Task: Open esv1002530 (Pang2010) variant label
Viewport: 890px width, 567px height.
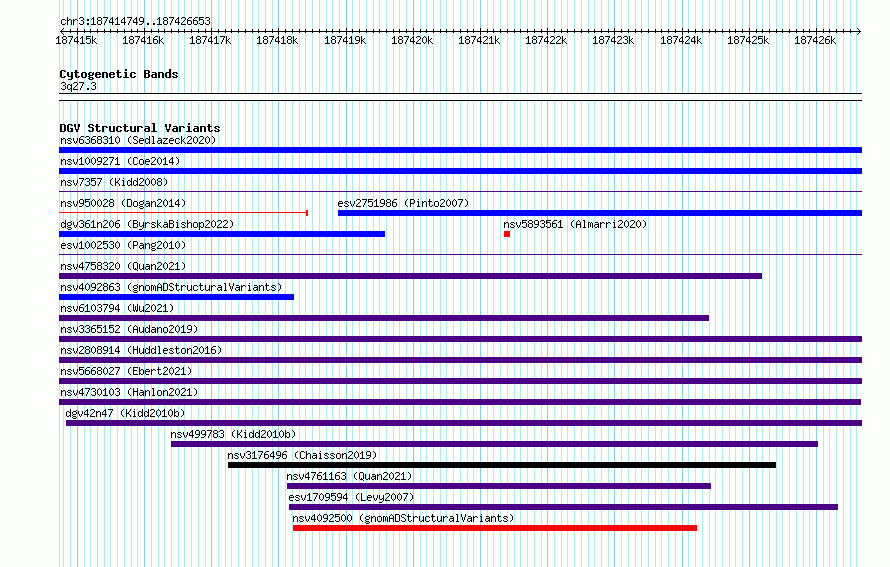Action: (x=123, y=245)
